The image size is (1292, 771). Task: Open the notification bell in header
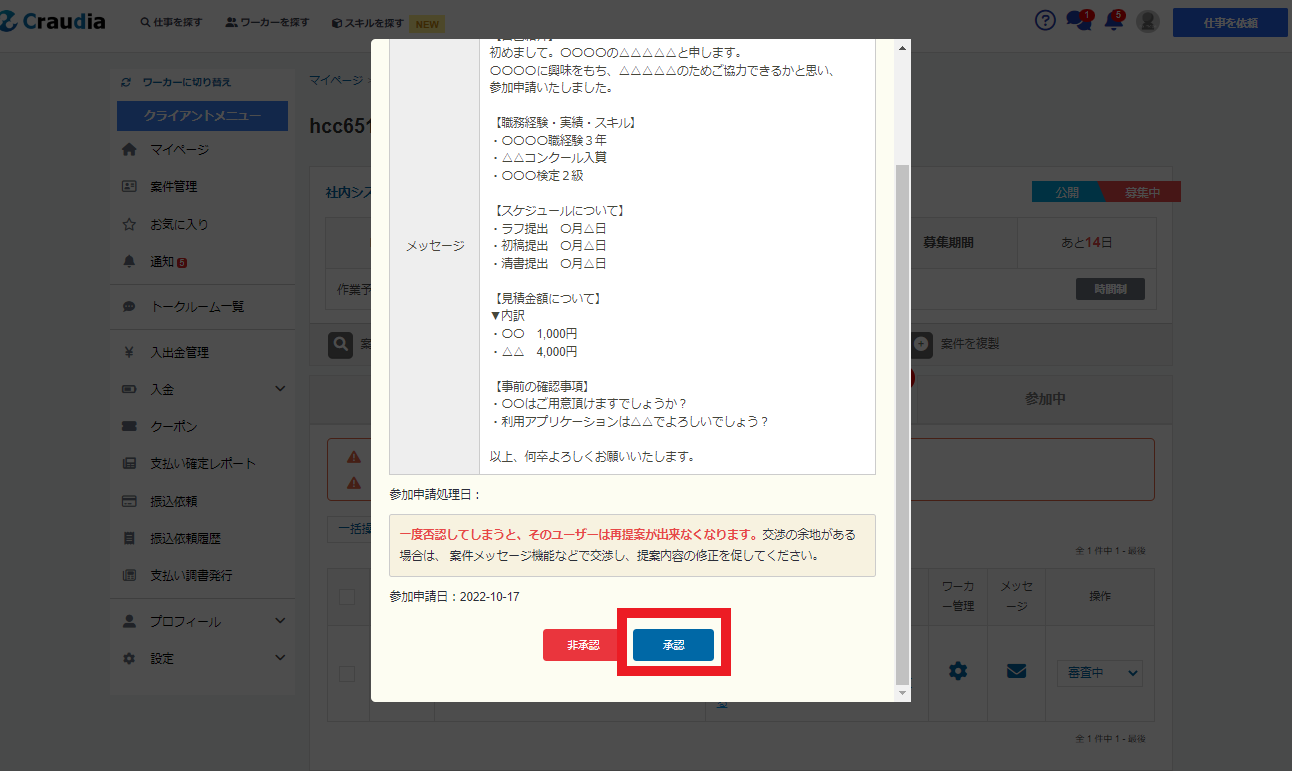pos(1114,21)
